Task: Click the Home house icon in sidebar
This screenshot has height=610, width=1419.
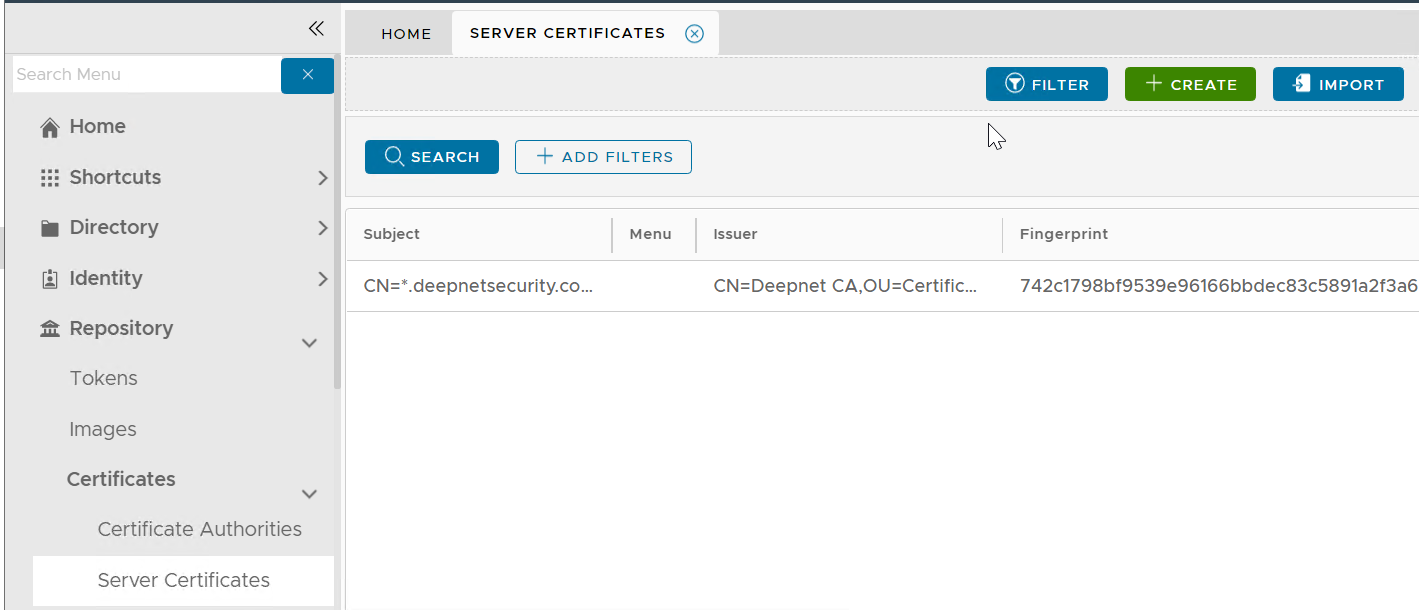Action: [x=49, y=127]
